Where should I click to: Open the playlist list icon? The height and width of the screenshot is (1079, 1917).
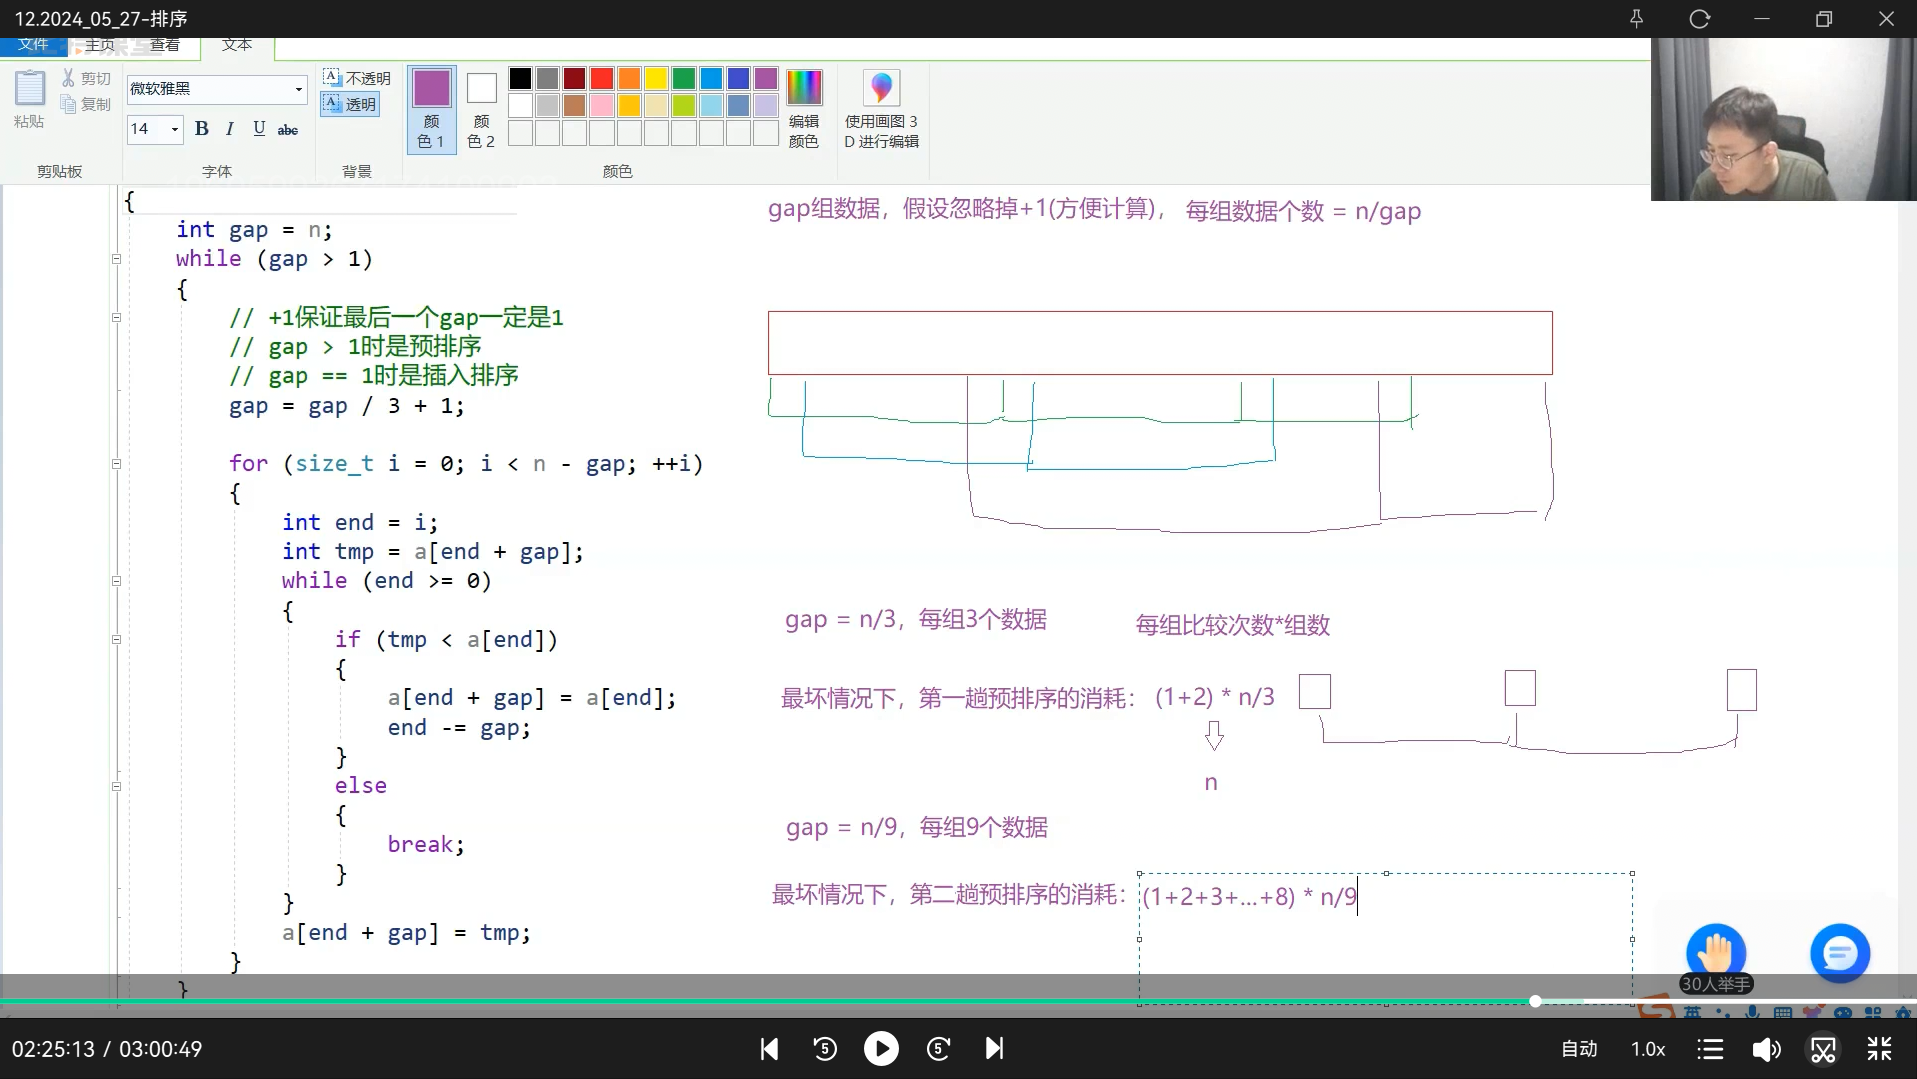1711,1049
